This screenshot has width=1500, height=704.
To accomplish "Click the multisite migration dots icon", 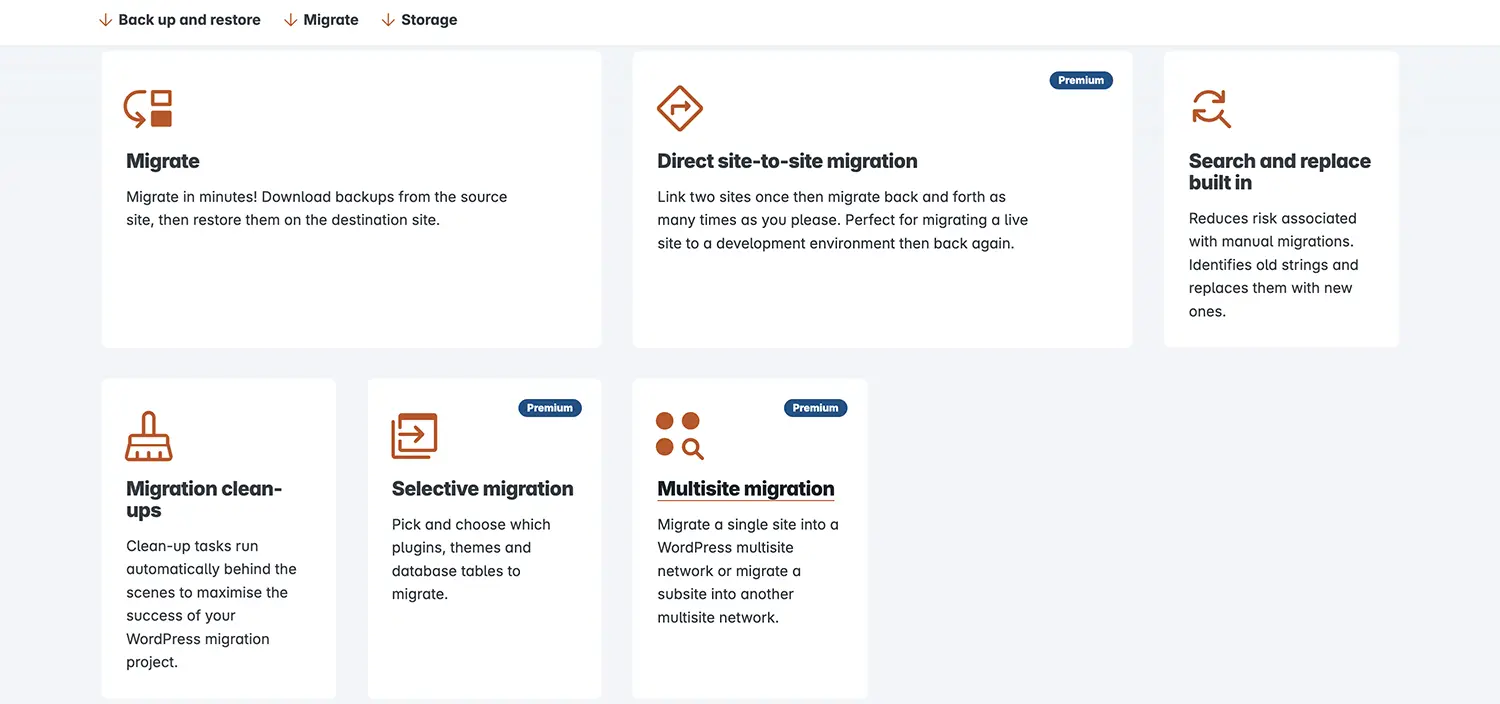I will (680, 436).
